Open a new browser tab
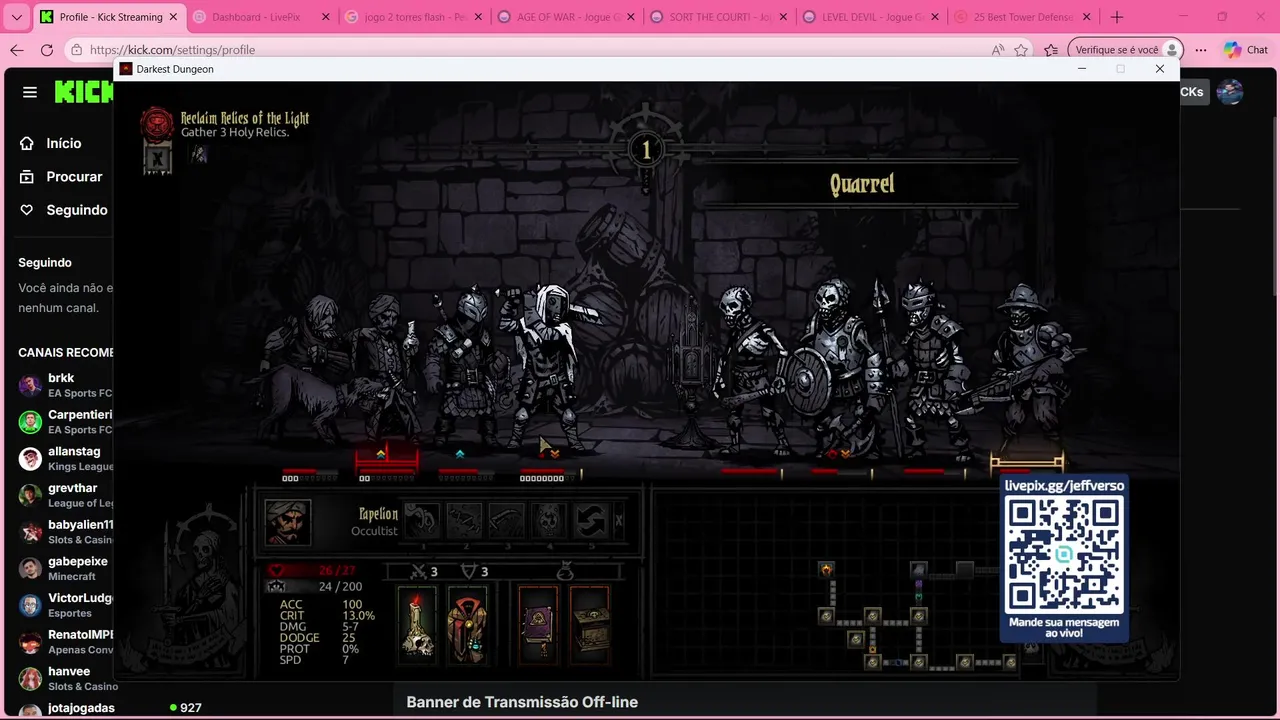 (1117, 17)
